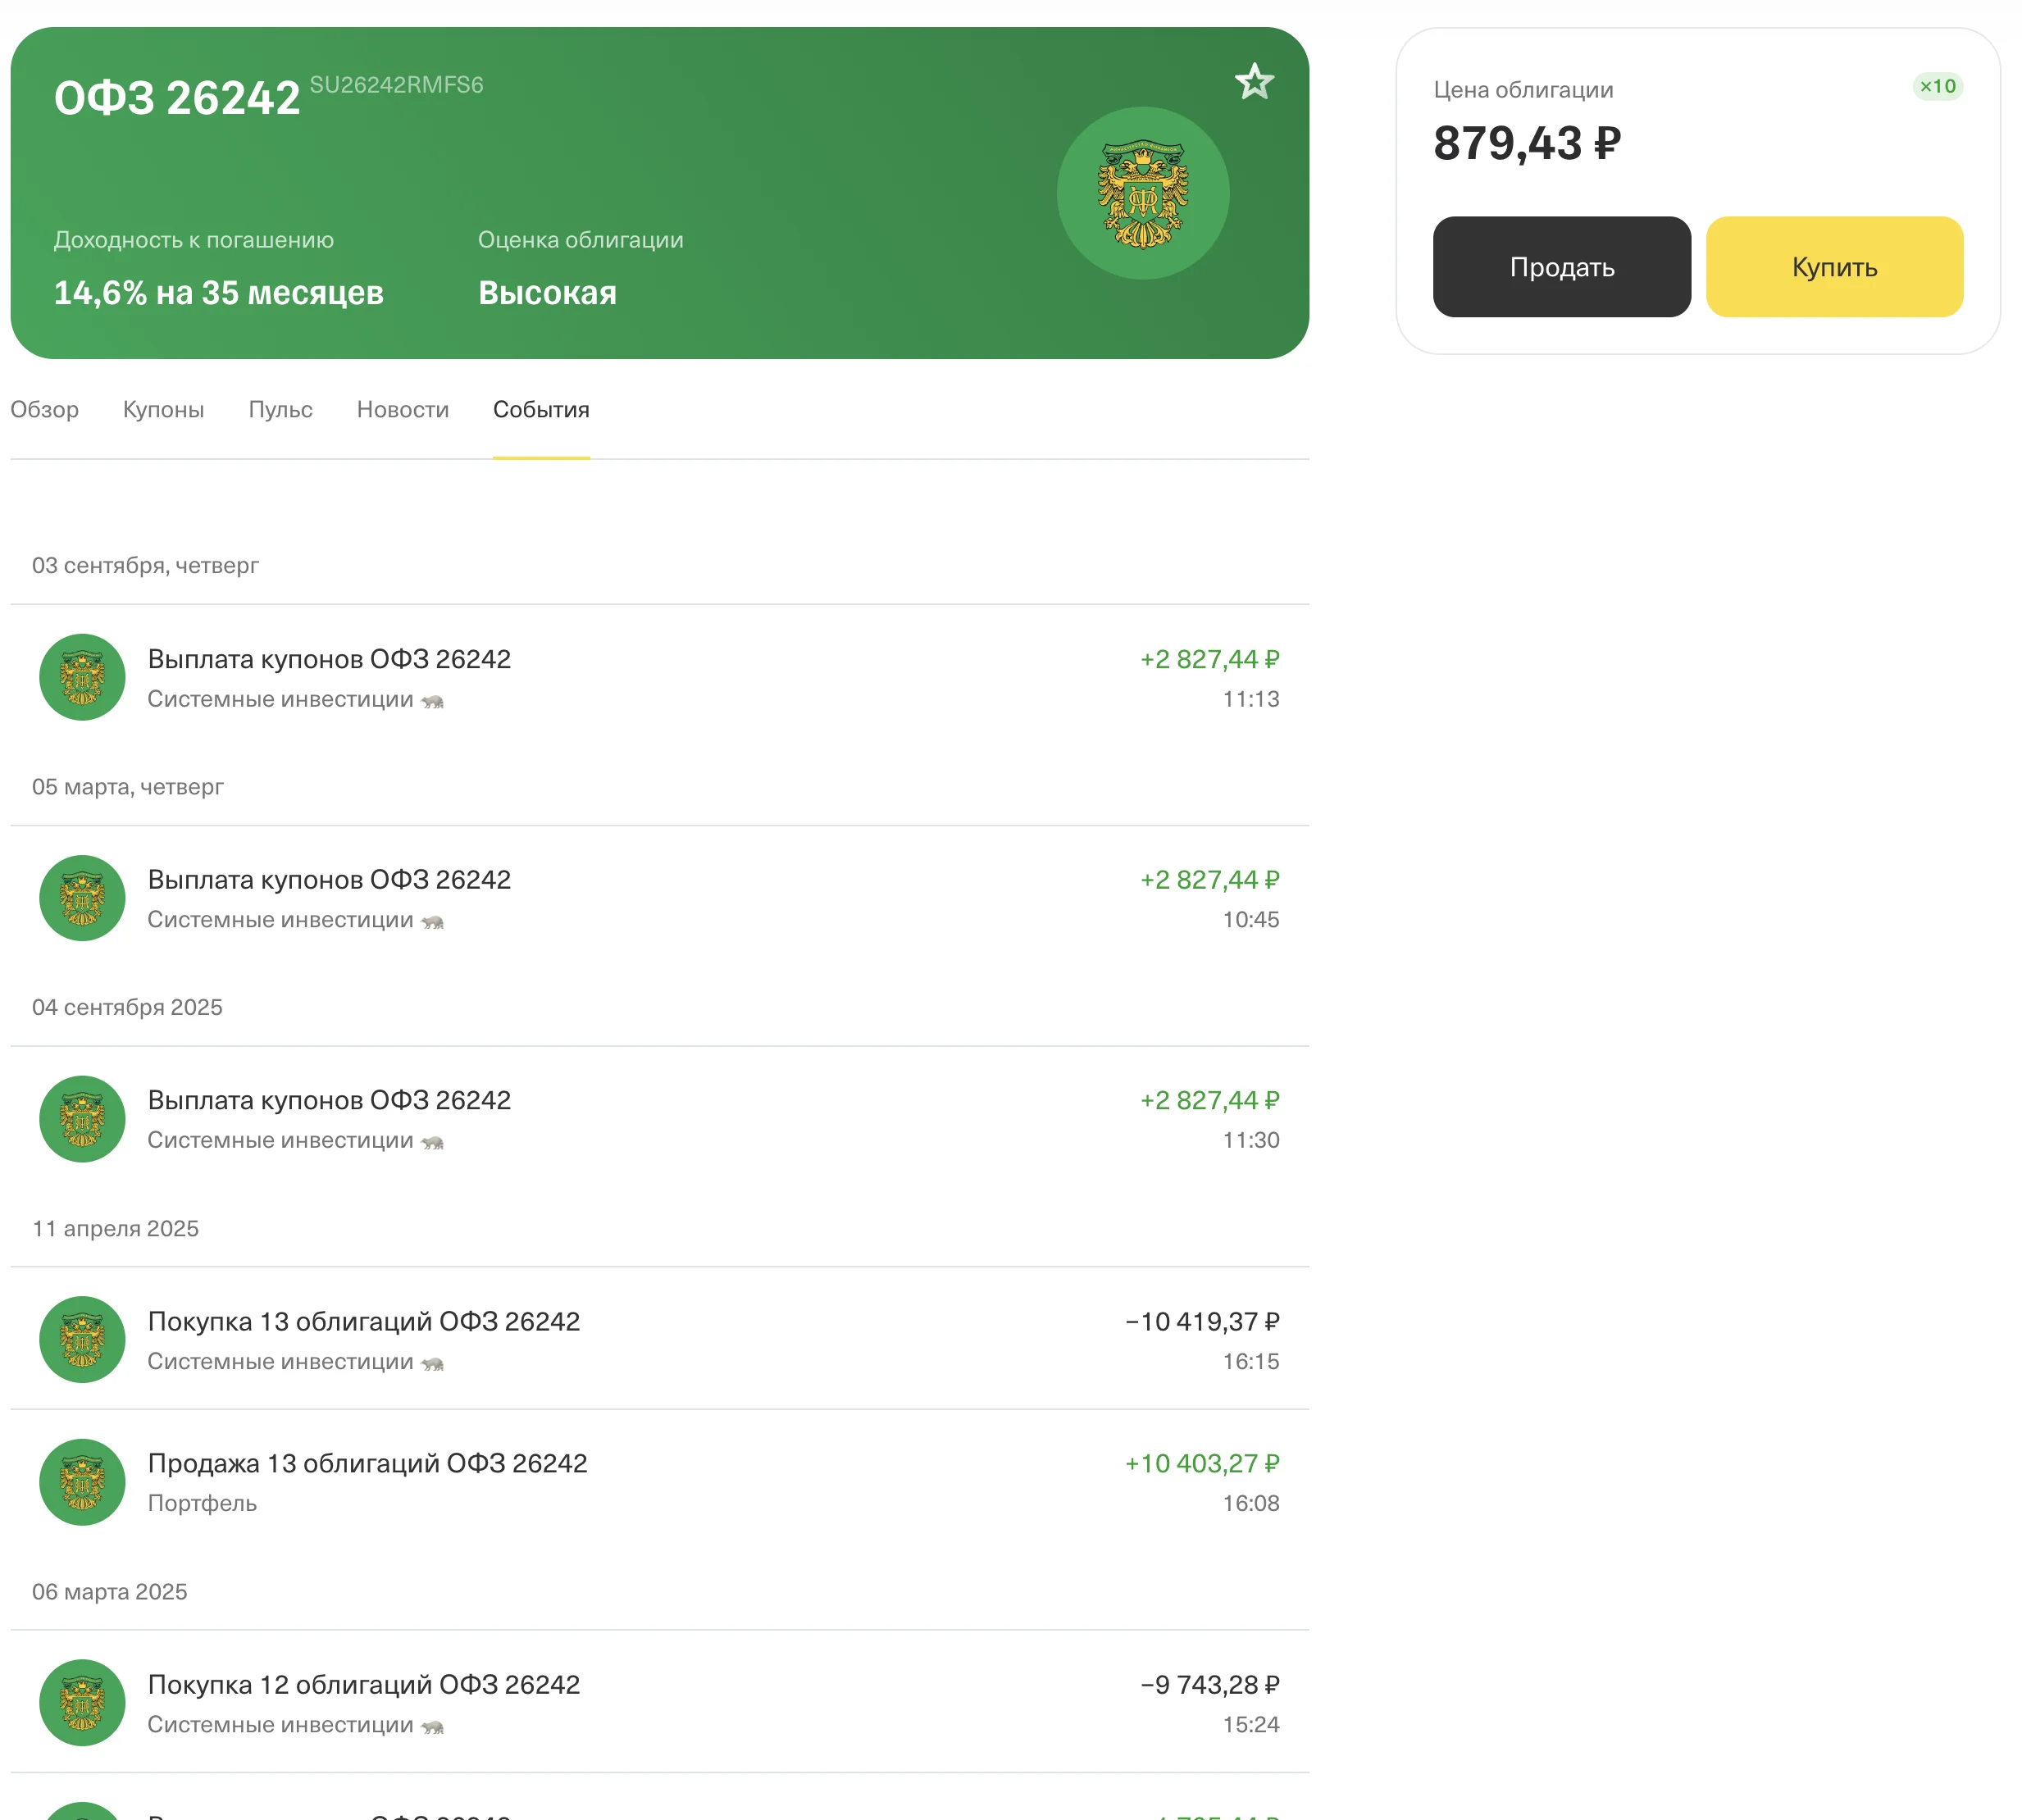Click the bond price 879,43 ₽

[x=1527, y=143]
